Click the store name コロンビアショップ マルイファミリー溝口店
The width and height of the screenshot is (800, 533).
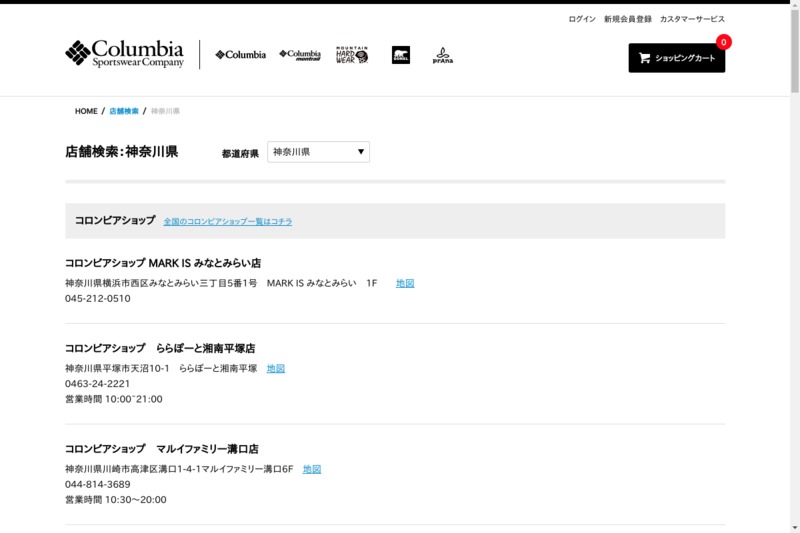(161, 449)
